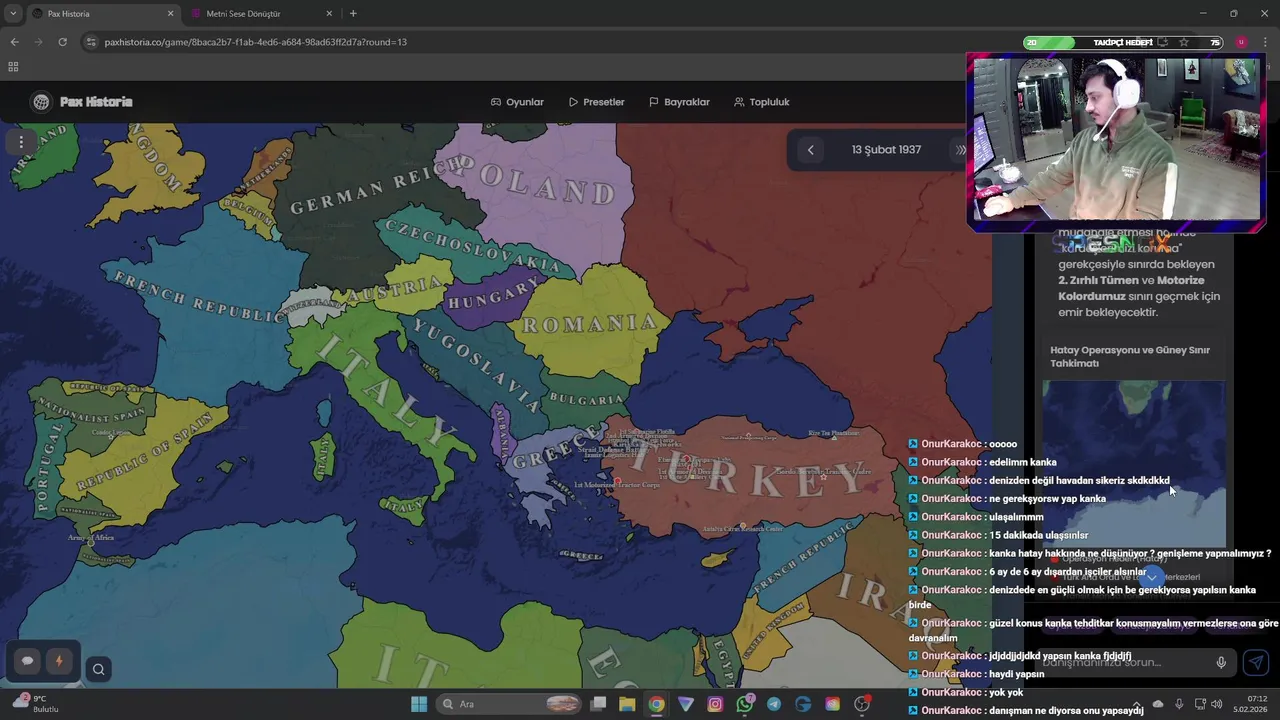Open the map search magnifier button
The width and height of the screenshot is (1280, 720).
[98, 670]
